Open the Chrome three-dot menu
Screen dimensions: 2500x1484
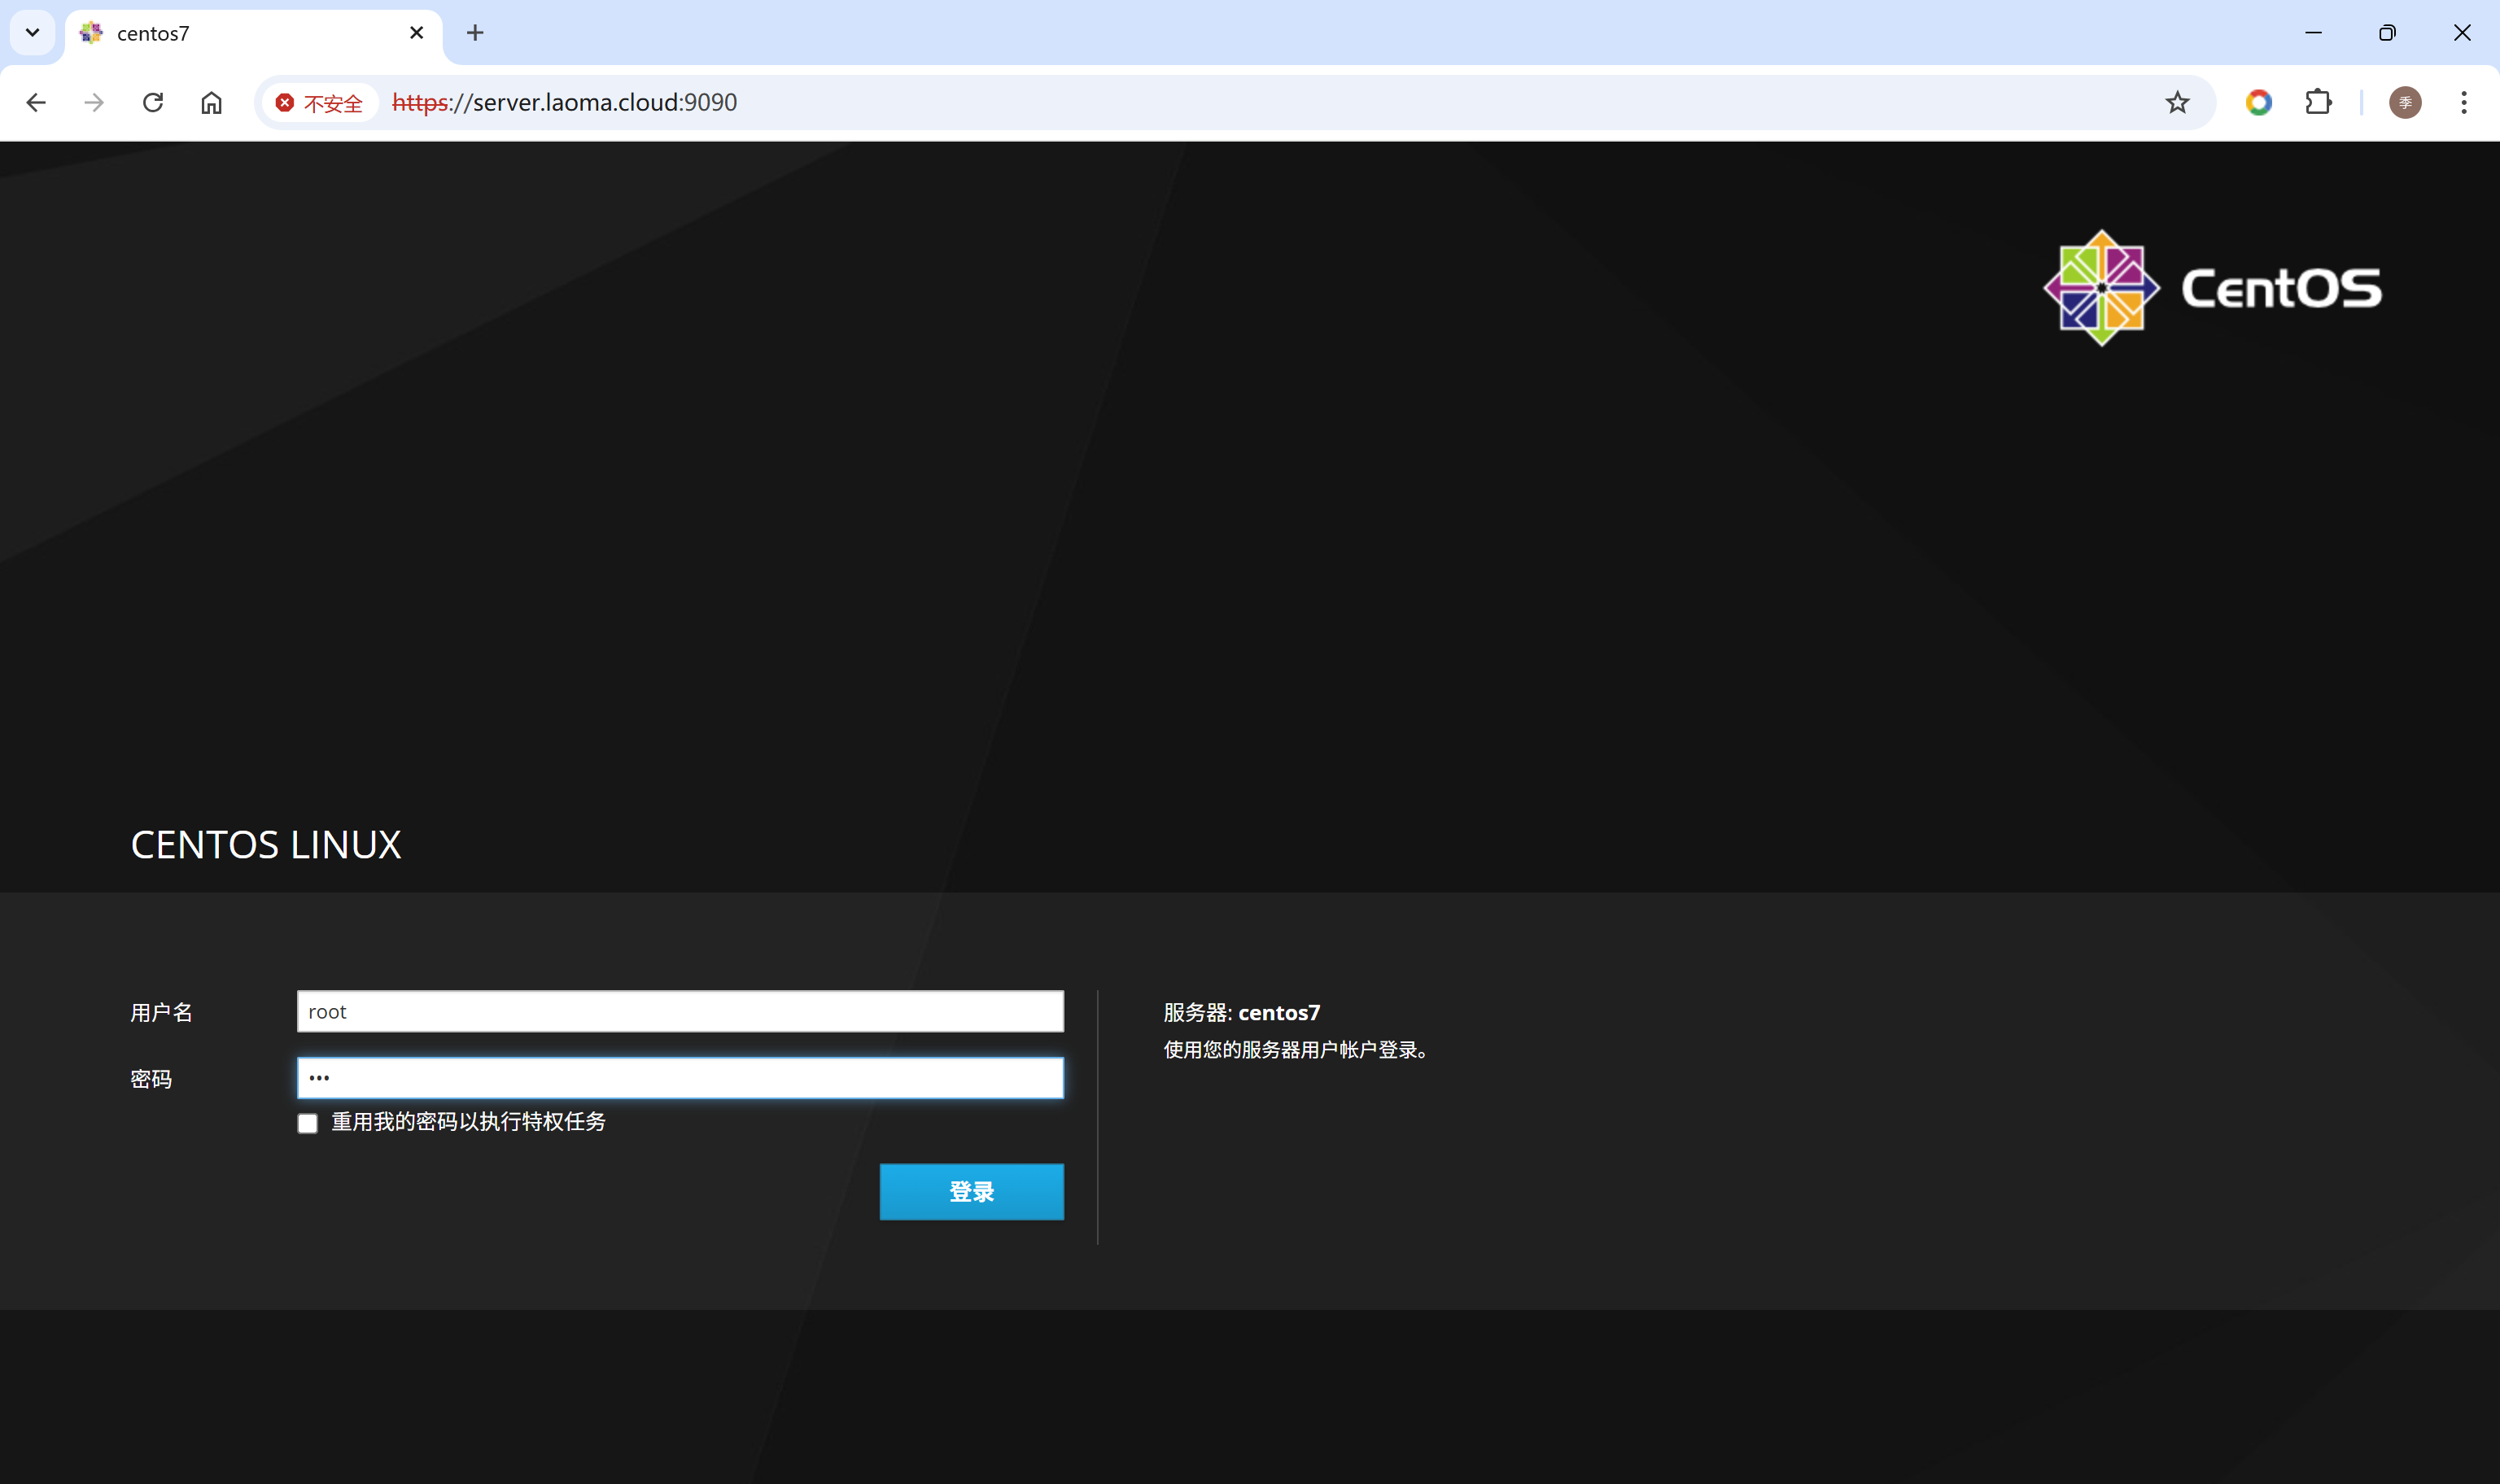click(2464, 102)
